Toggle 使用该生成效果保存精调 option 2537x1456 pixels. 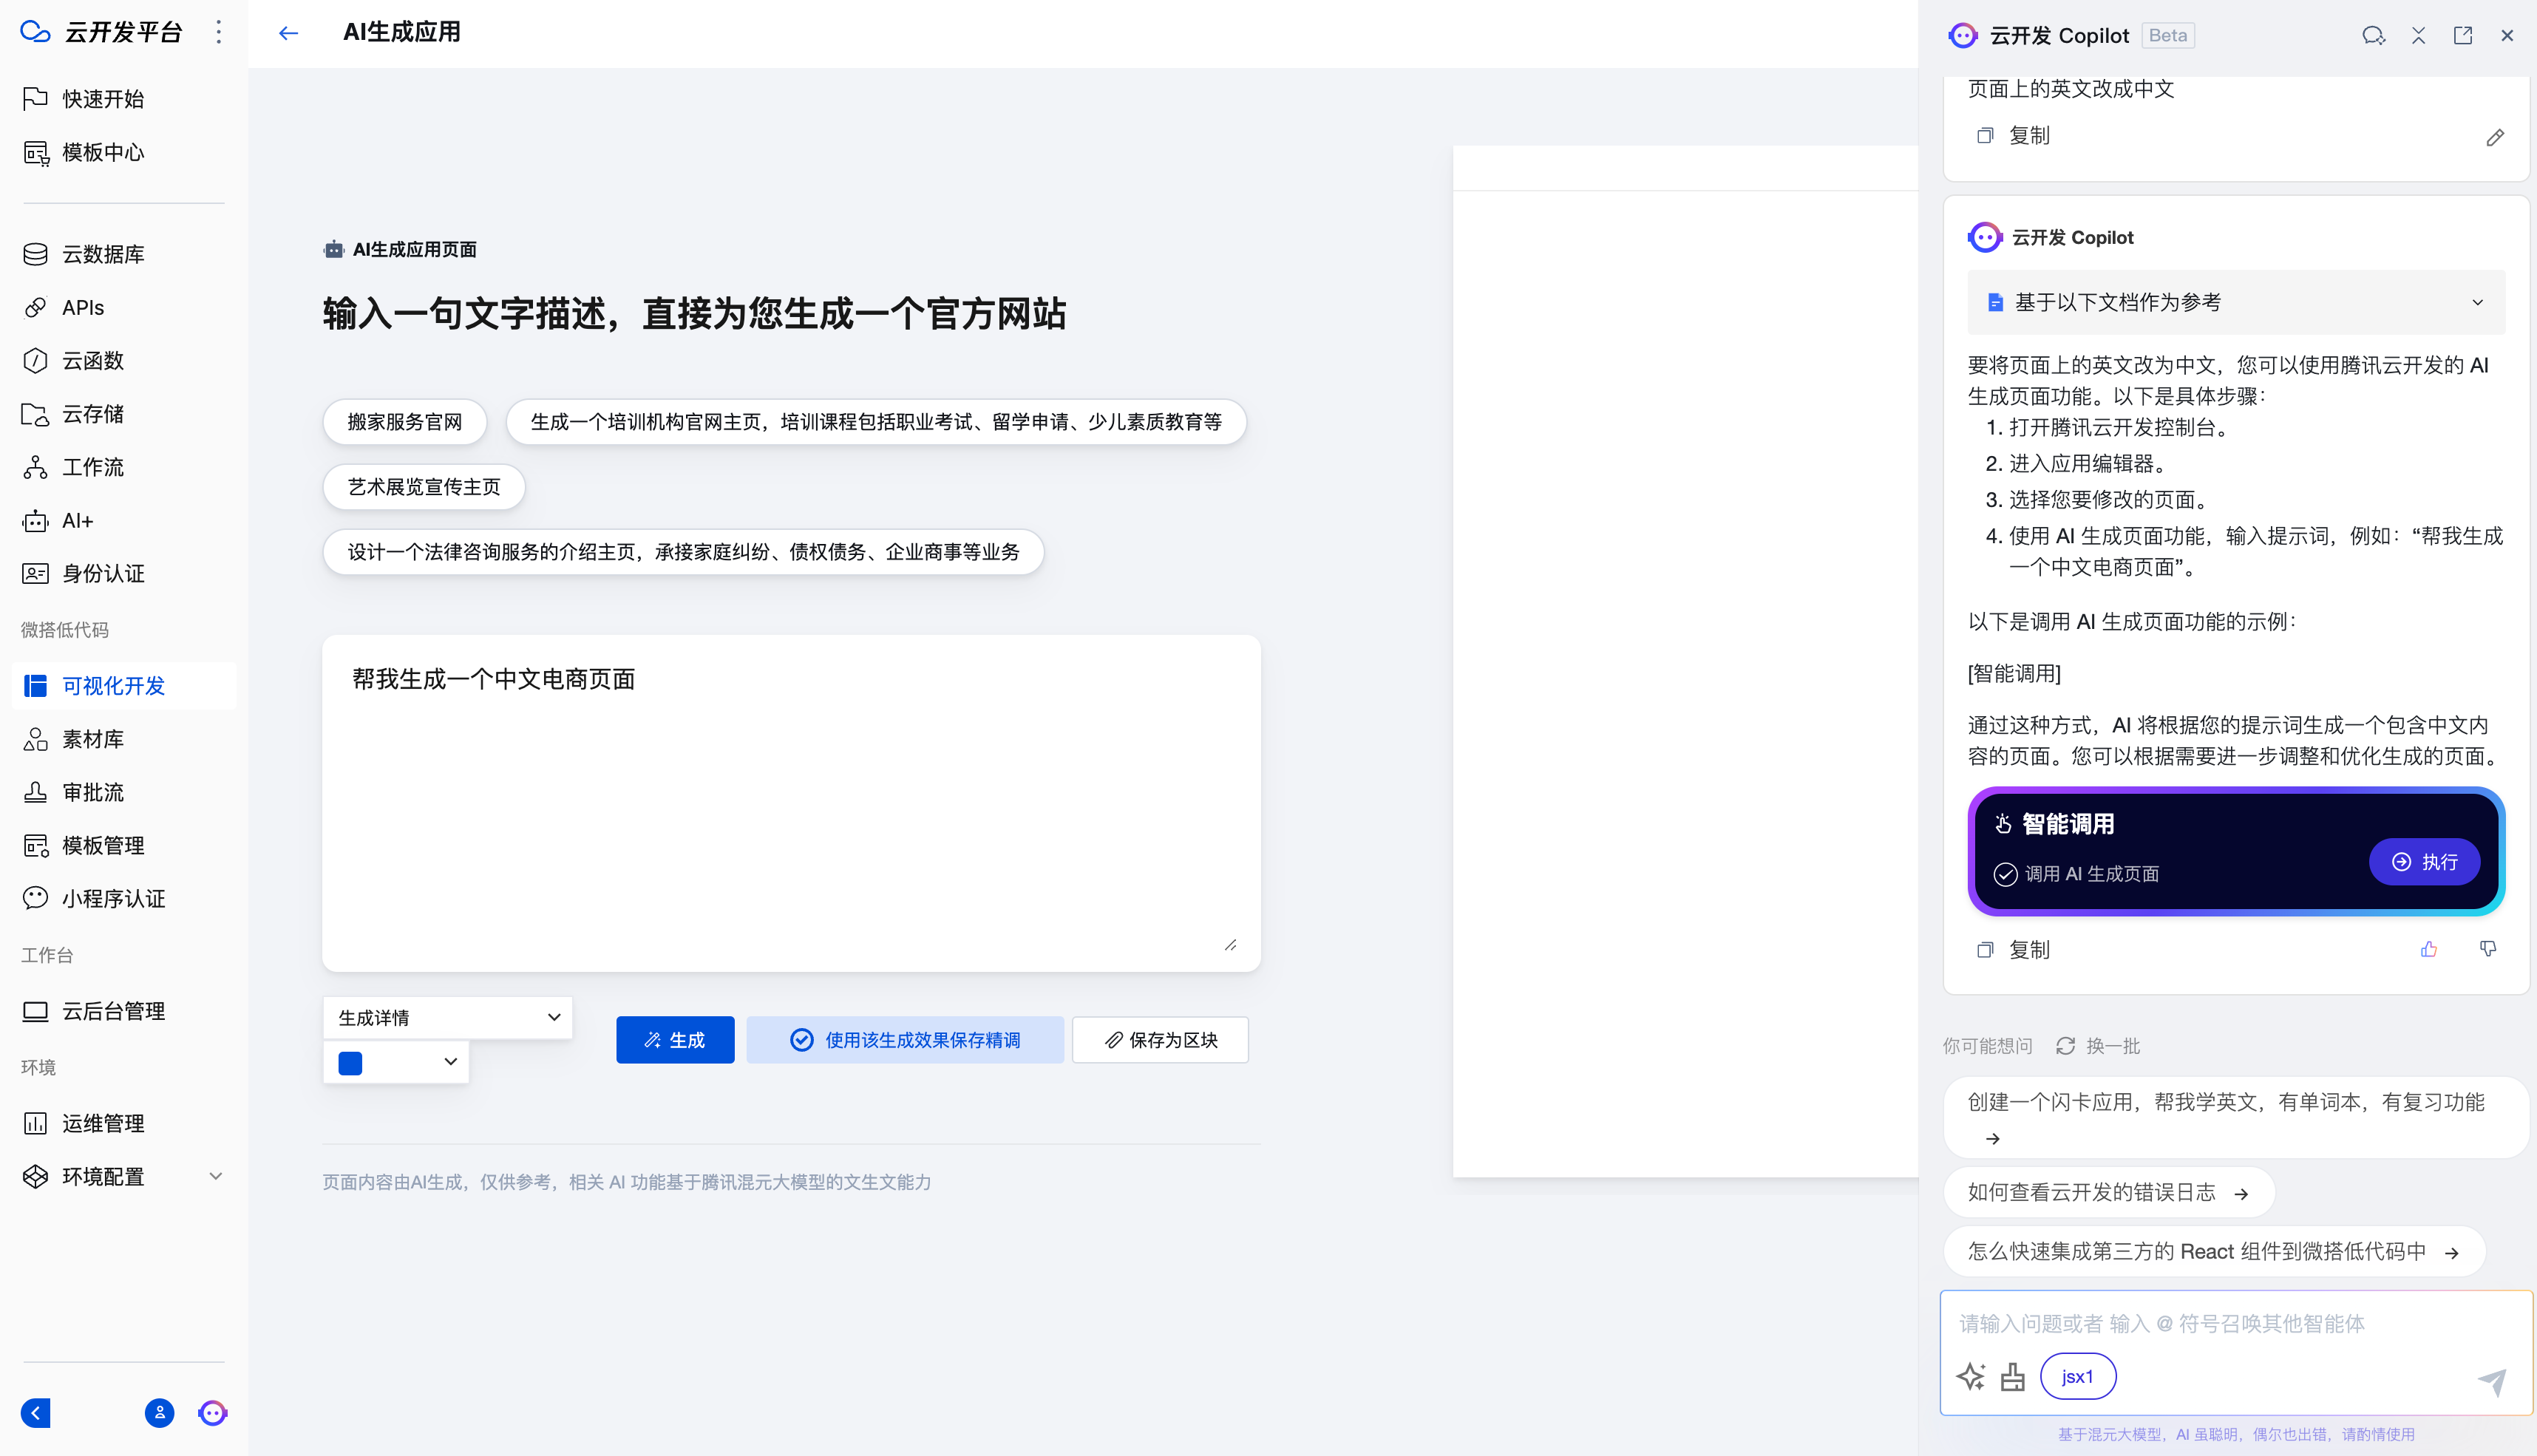click(x=904, y=1040)
